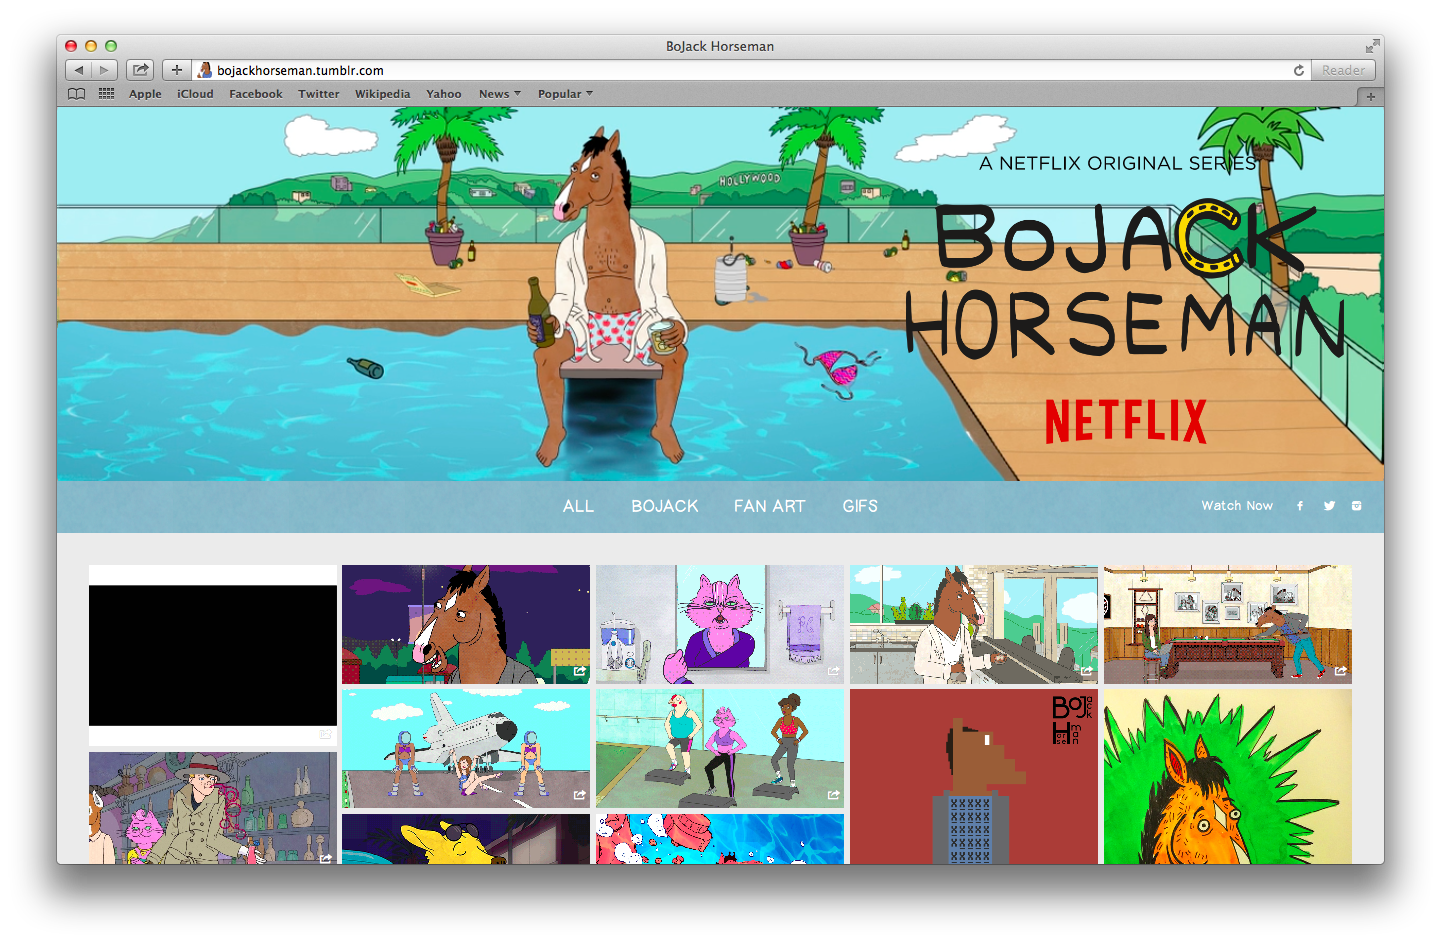The image size is (1441, 943).
Task: Open the trench coat detective thumbnail
Action: tap(213, 808)
